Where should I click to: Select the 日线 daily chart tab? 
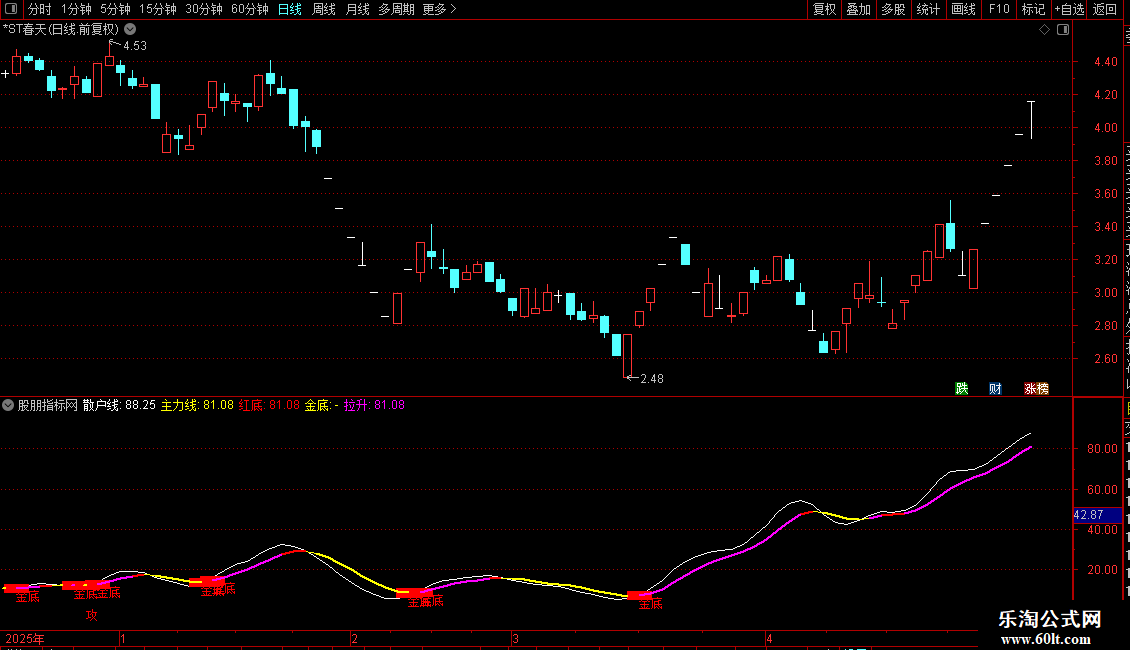point(290,9)
